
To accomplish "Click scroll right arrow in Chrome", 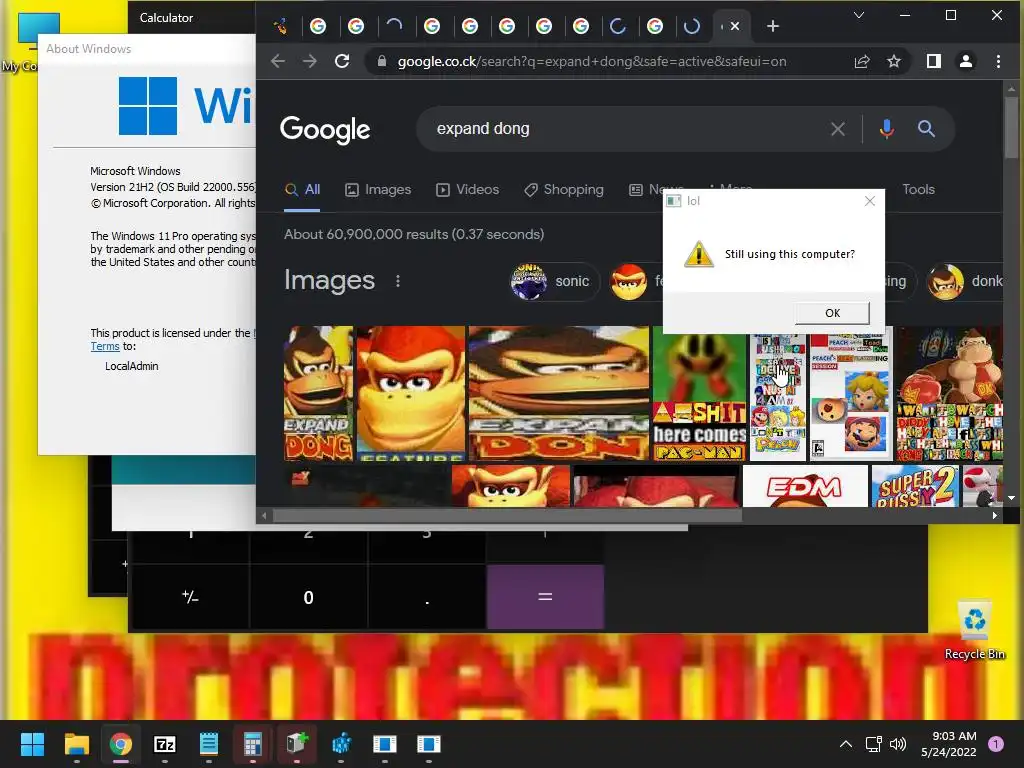I will click(994, 515).
